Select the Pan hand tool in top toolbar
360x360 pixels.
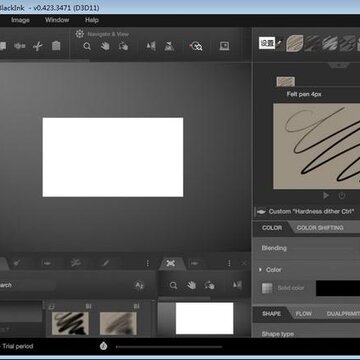pos(105,46)
